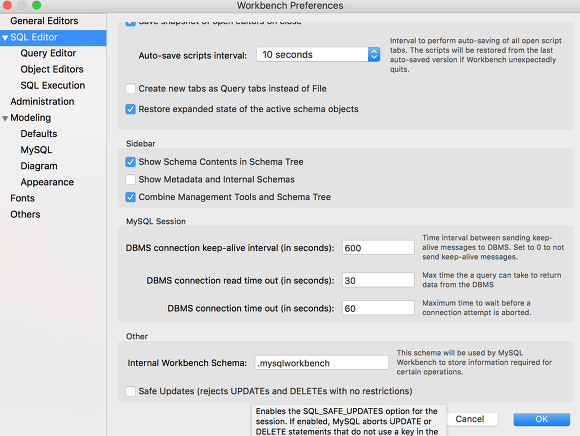This screenshot has height=436, width=580.
Task: Open the Modeling Defaults page
Action: click(39, 133)
